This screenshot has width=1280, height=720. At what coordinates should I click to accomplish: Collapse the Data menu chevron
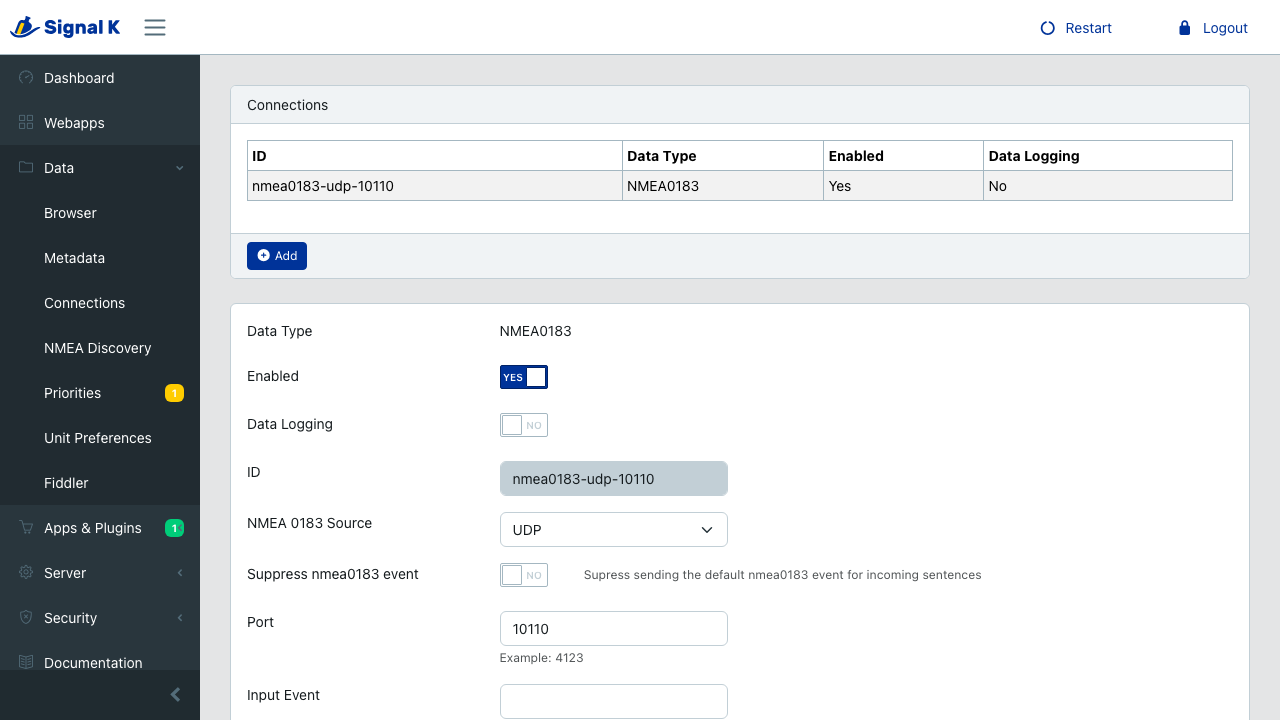[x=180, y=168]
